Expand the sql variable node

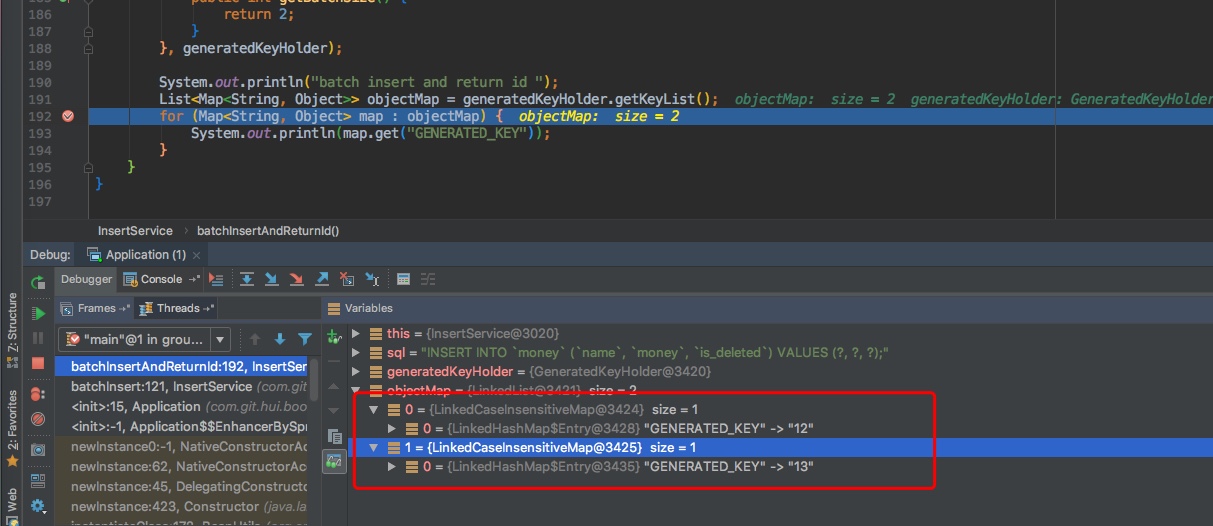(356, 352)
